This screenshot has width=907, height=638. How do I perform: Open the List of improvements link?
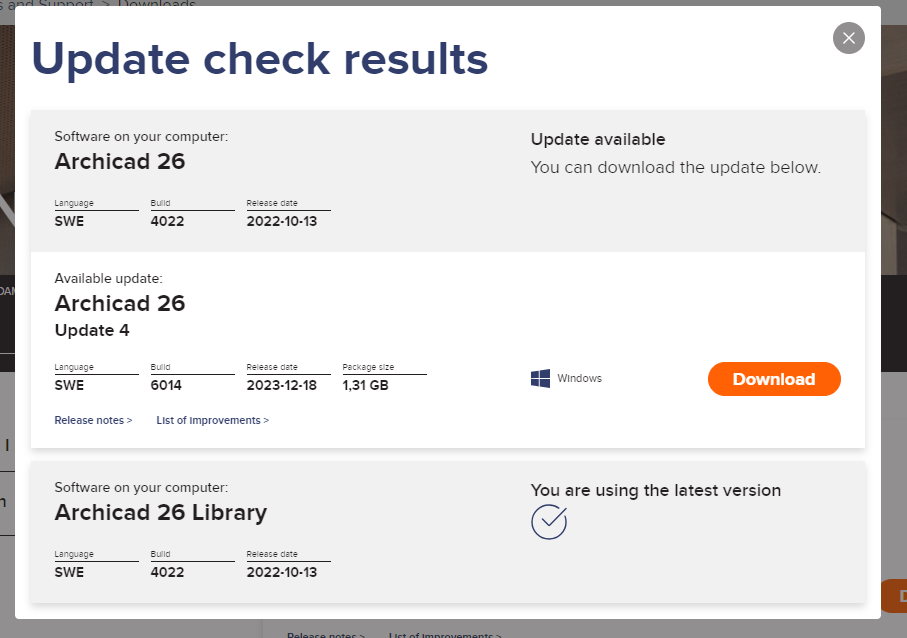pos(212,420)
